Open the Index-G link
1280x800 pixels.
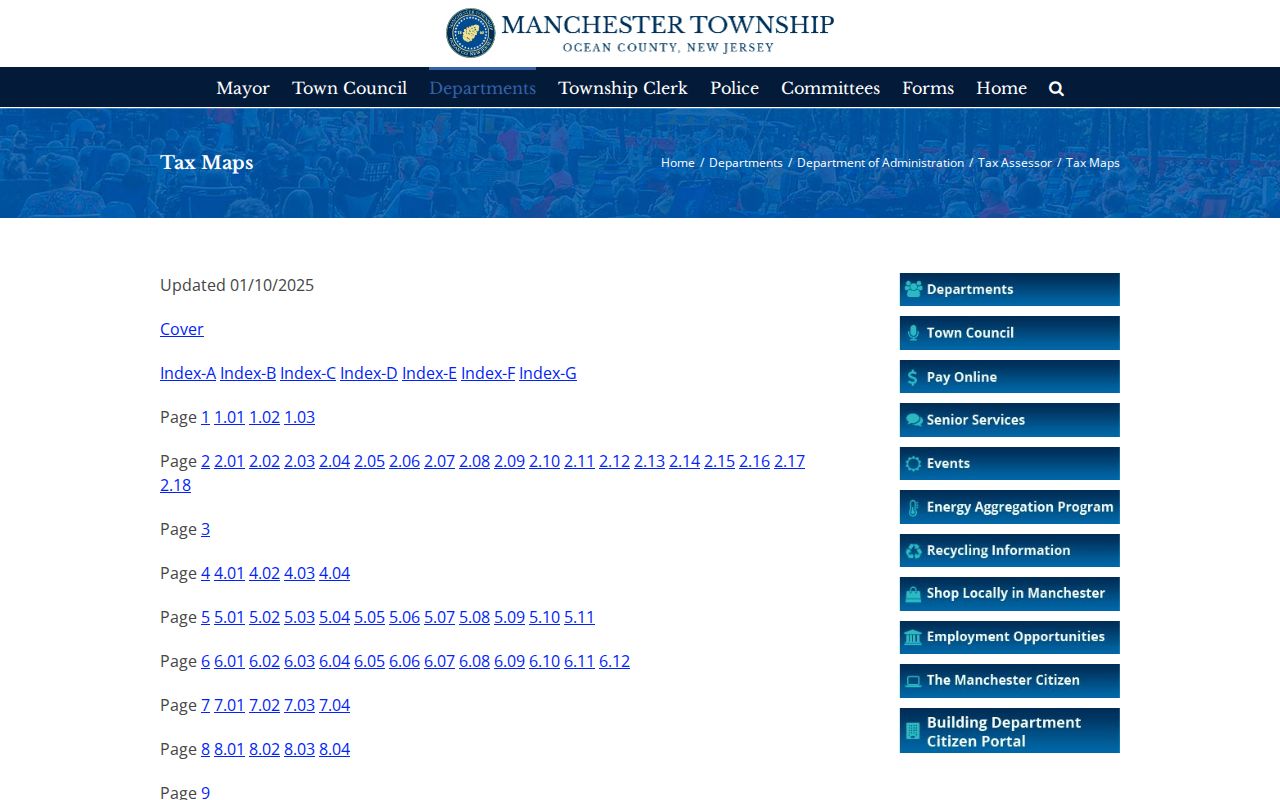[548, 373]
